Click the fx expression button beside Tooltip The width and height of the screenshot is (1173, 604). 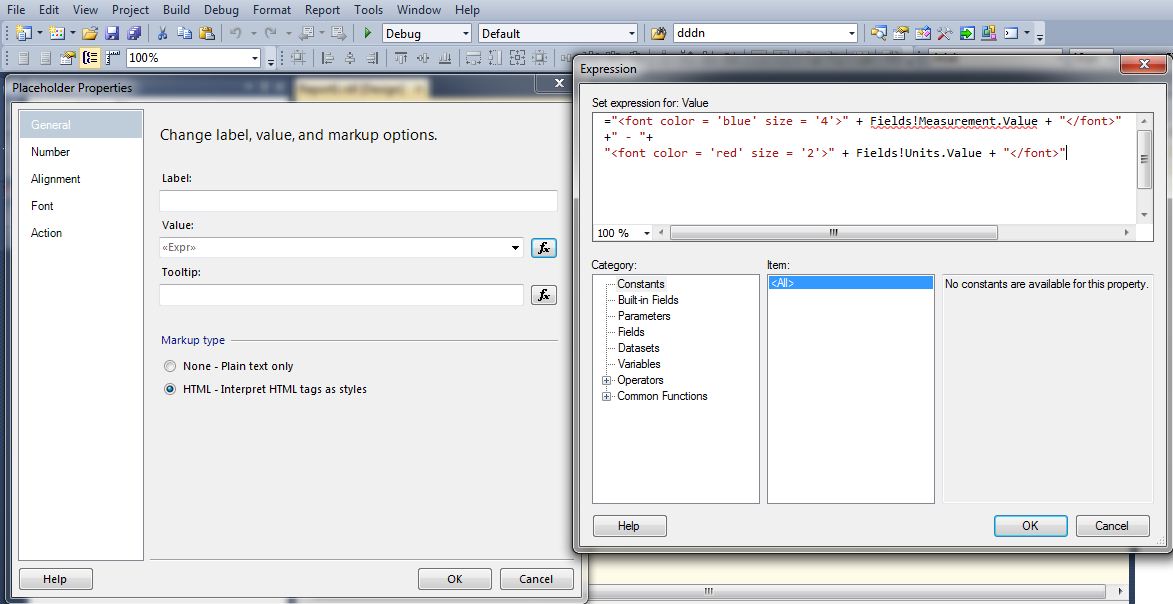[x=544, y=295]
